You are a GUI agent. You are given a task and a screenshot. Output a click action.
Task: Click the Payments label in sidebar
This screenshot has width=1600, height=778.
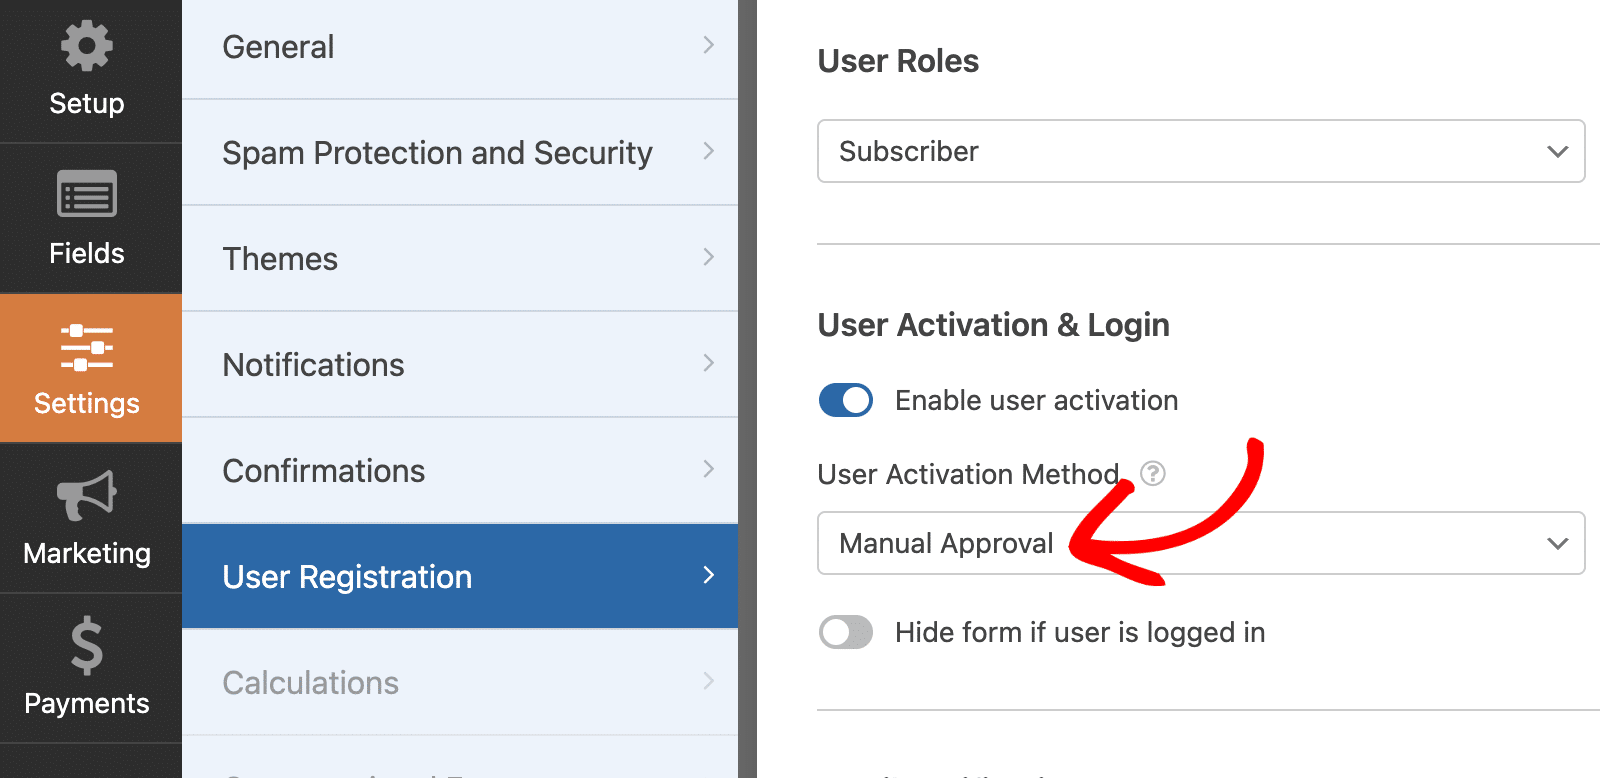point(87,704)
